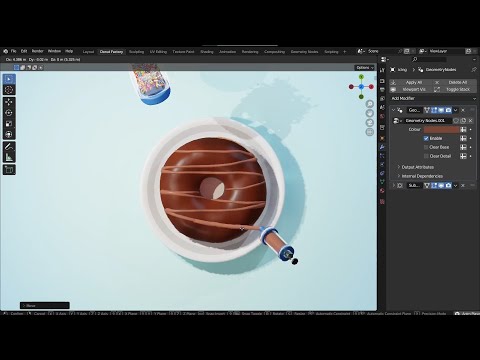Open the Object Data properties tab icon
This screenshot has height=360, width=480.
(382, 182)
